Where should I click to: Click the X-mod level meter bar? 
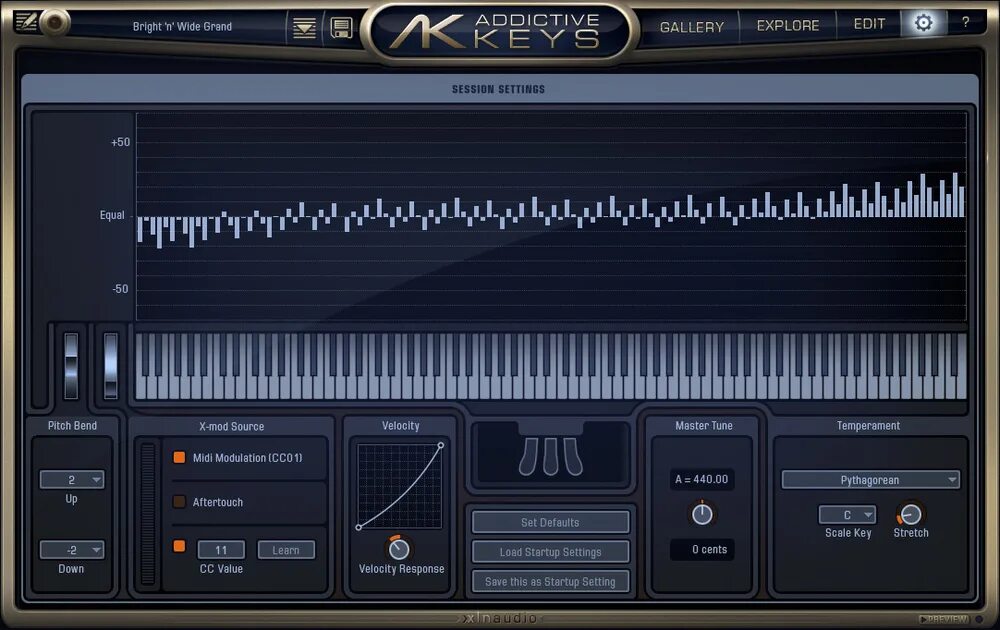pyautogui.click(x=148, y=514)
